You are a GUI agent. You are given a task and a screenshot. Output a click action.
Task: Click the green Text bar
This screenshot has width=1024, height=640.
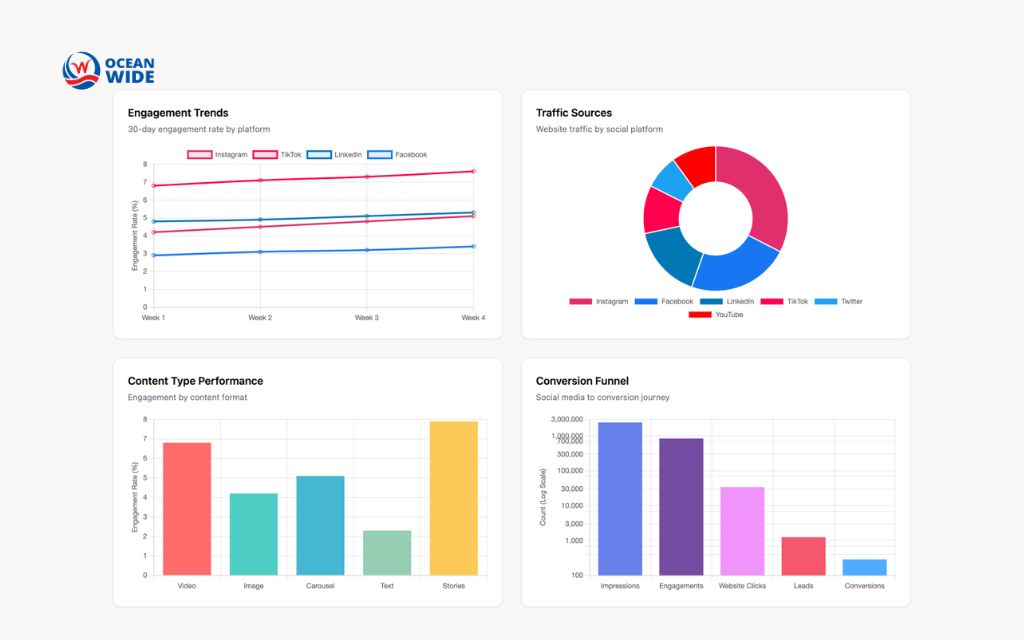387,552
